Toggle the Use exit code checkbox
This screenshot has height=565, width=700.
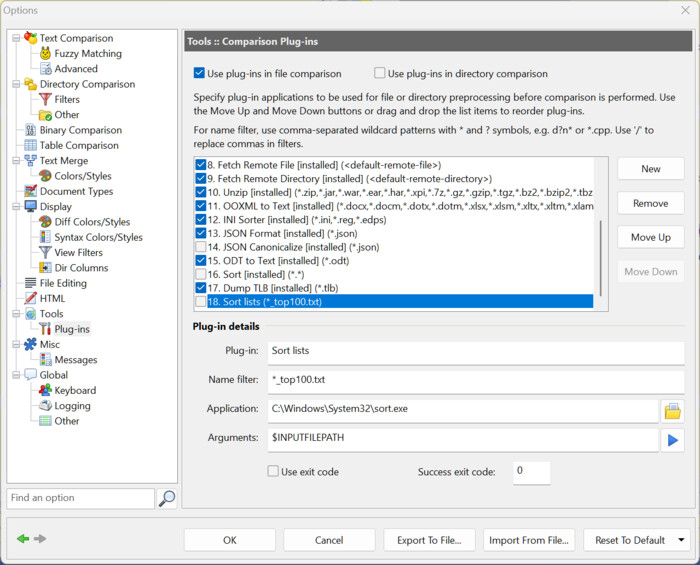click(x=273, y=471)
